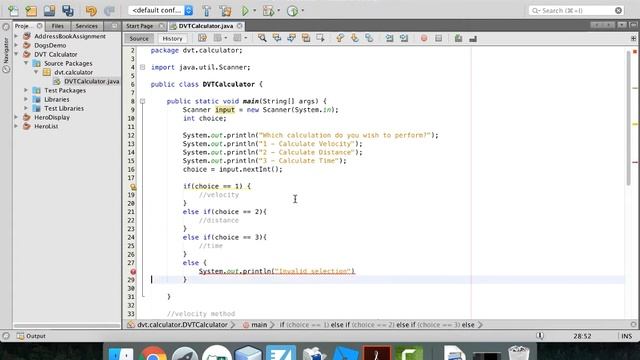Jump to last edit location icon
640x360 pixels.
click(x=202, y=38)
